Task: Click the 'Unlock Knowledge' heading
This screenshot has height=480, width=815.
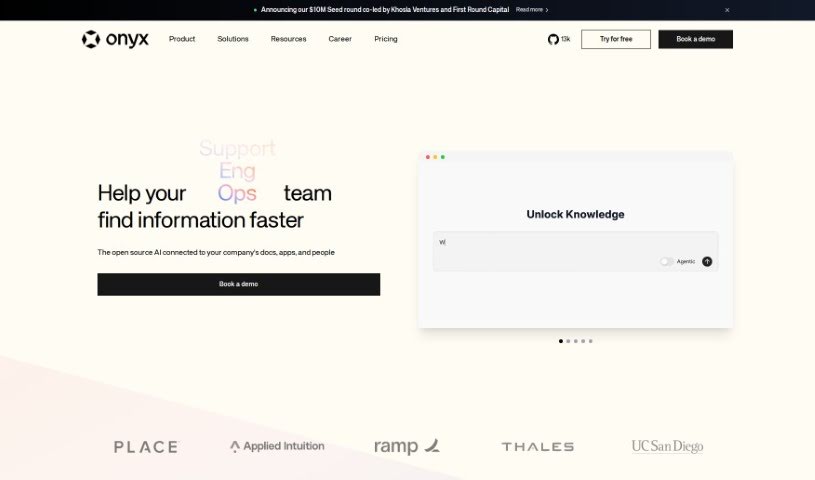Action: click(x=575, y=214)
